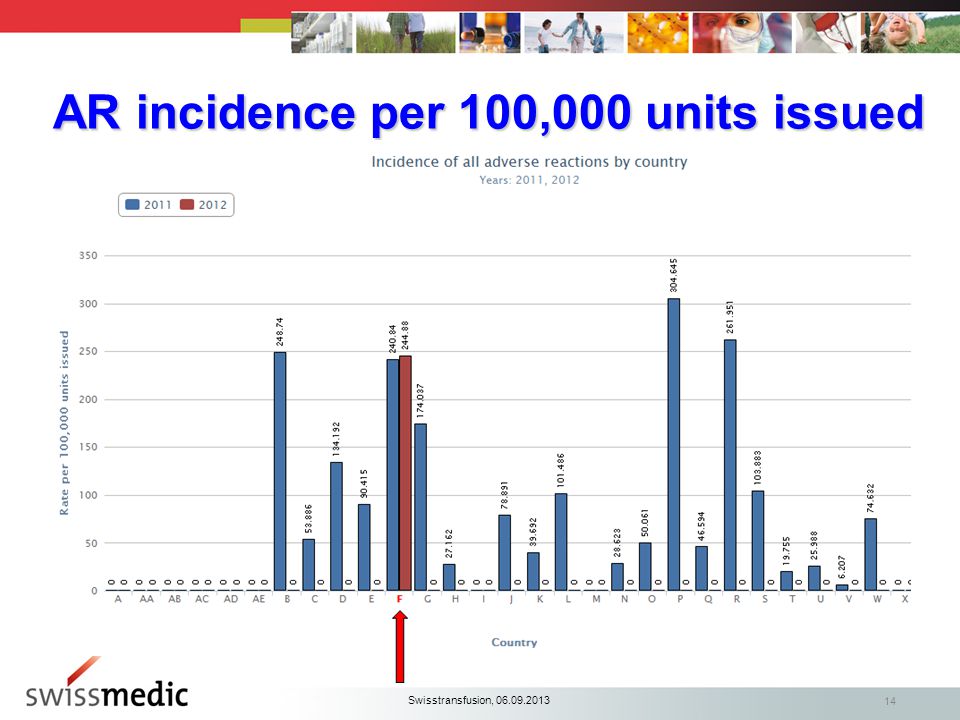Click the blue bar for country C

(309, 565)
